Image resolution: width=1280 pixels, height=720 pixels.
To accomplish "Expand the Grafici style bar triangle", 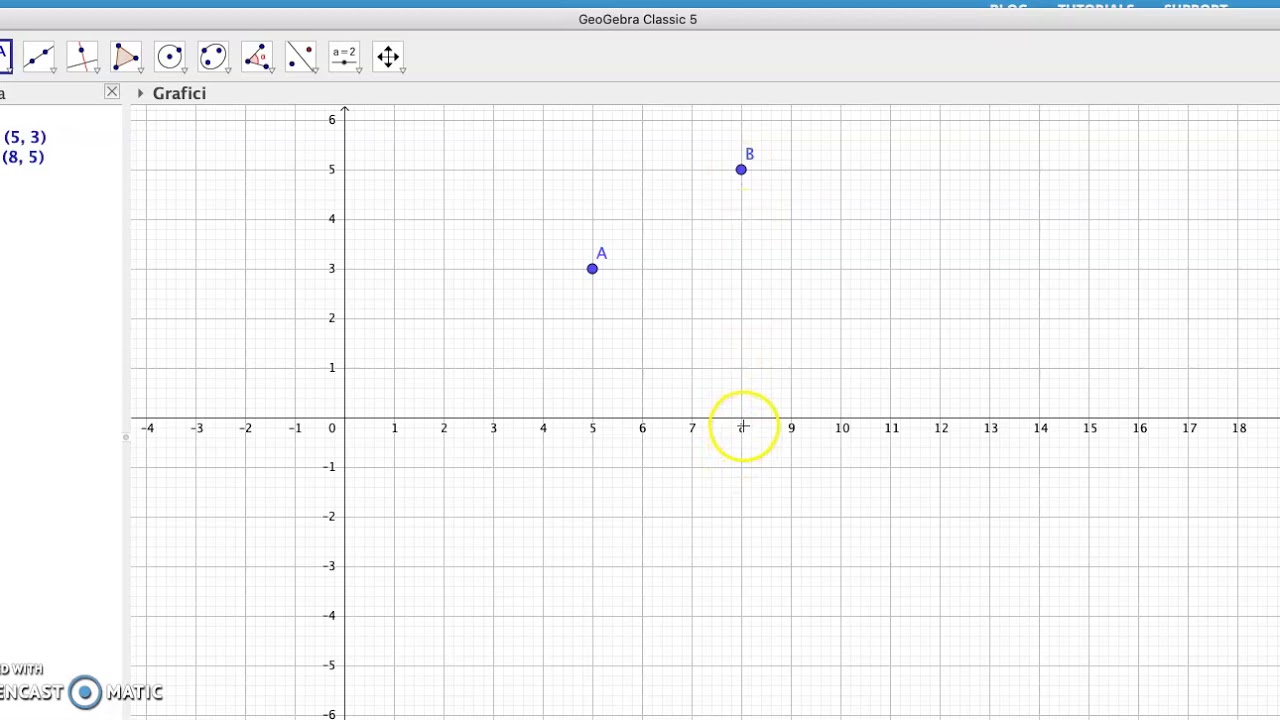I will [140, 93].
